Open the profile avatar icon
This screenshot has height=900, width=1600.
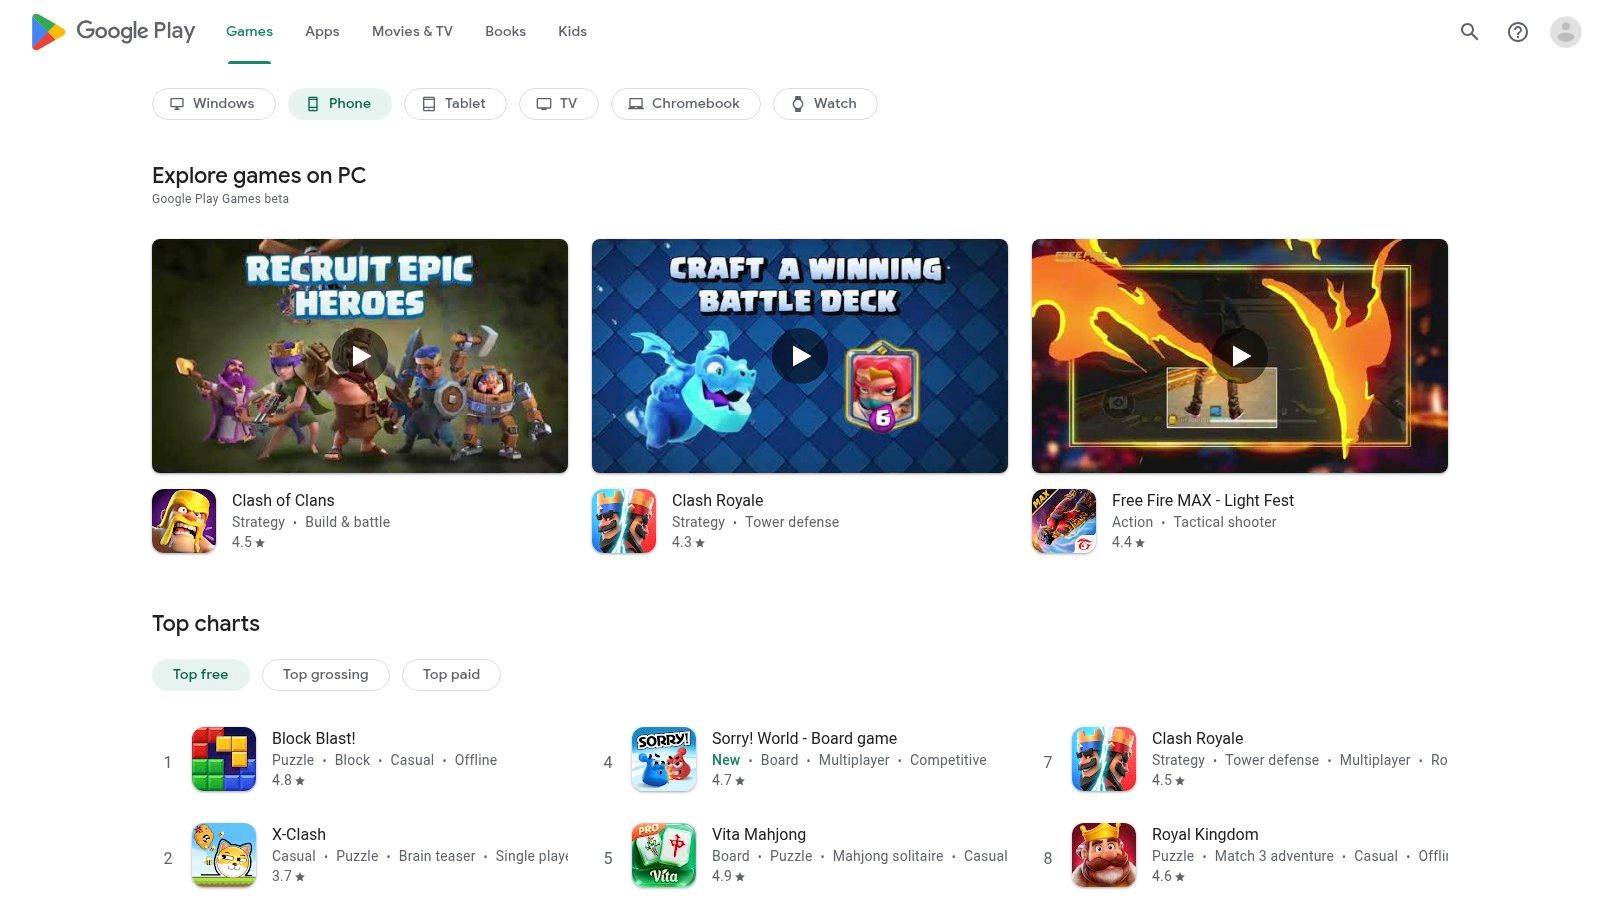click(x=1564, y=31)
